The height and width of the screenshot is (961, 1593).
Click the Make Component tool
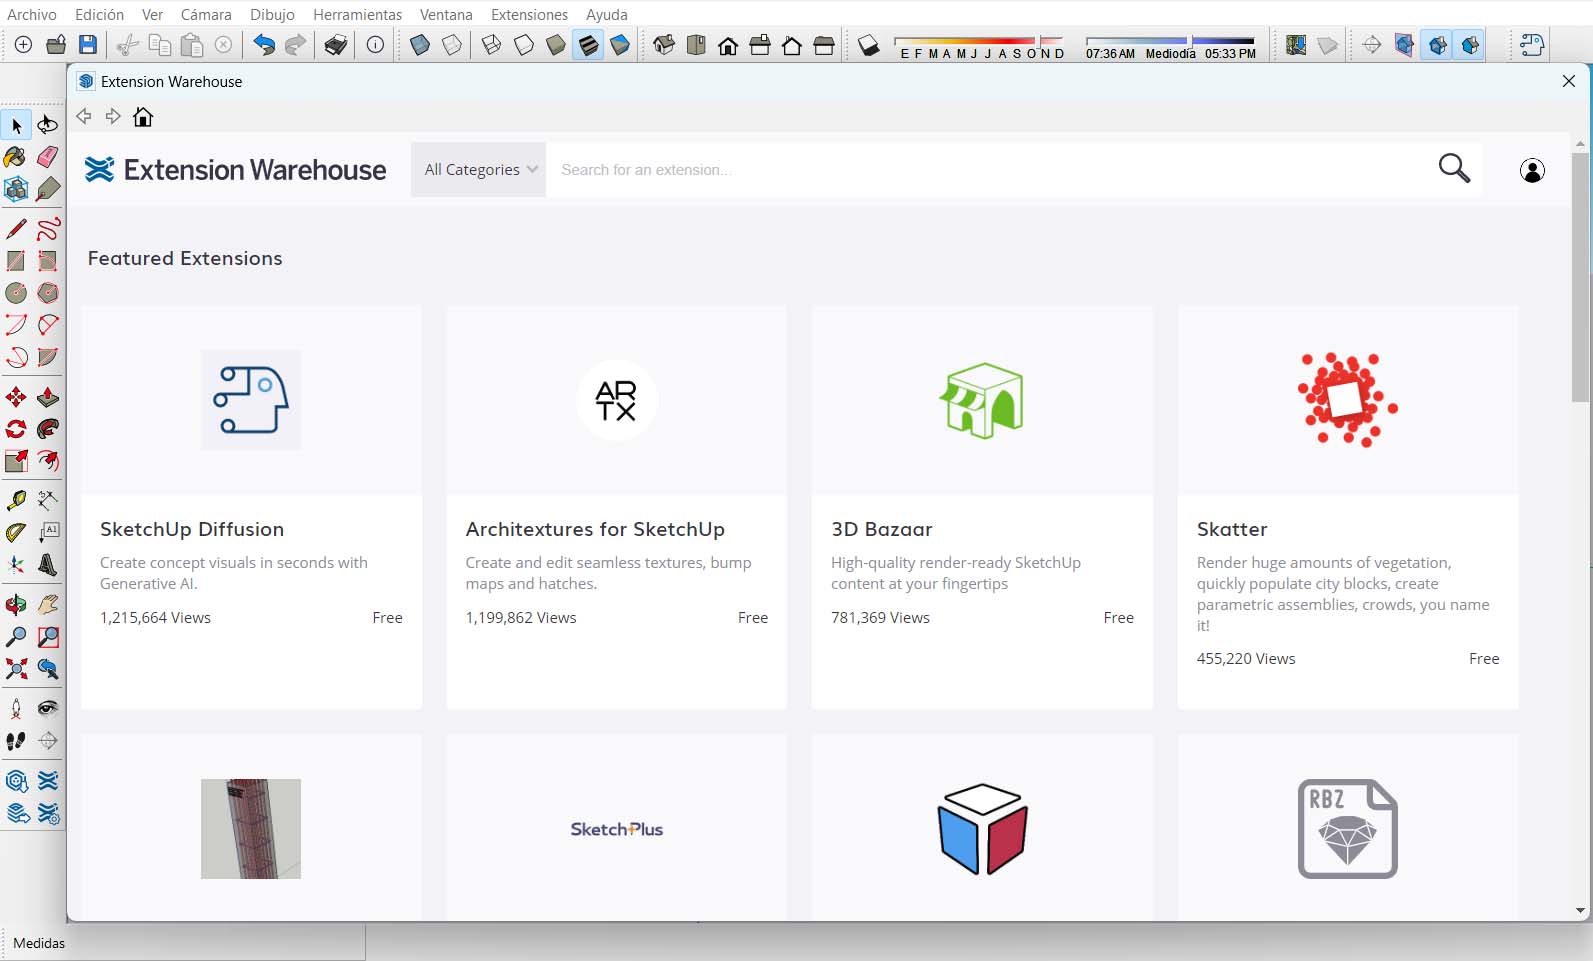16,189
